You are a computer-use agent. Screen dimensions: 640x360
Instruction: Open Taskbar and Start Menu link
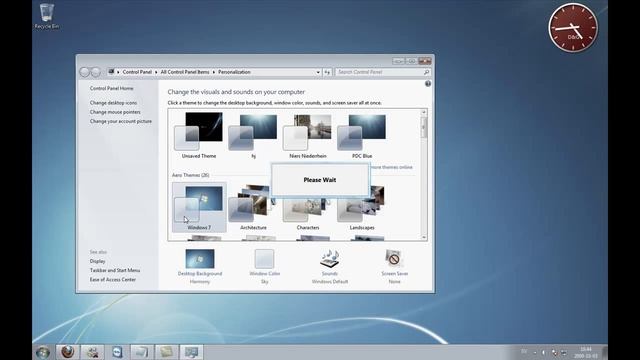point(115,270)
